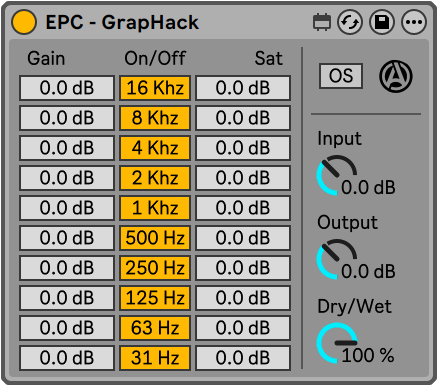The height and width of the screenshot is (386, 438).
Task: Click the Gain column header
Action: (46, 58)
